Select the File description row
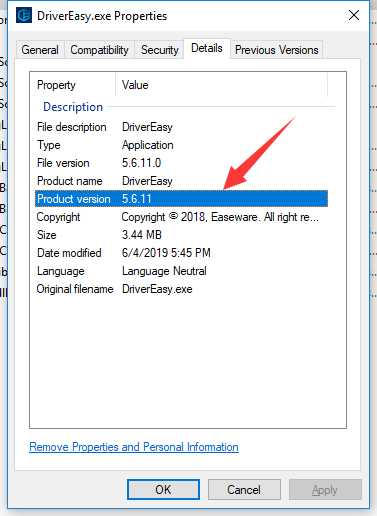Viewport: 377px width, 516px height. (181, 127)
